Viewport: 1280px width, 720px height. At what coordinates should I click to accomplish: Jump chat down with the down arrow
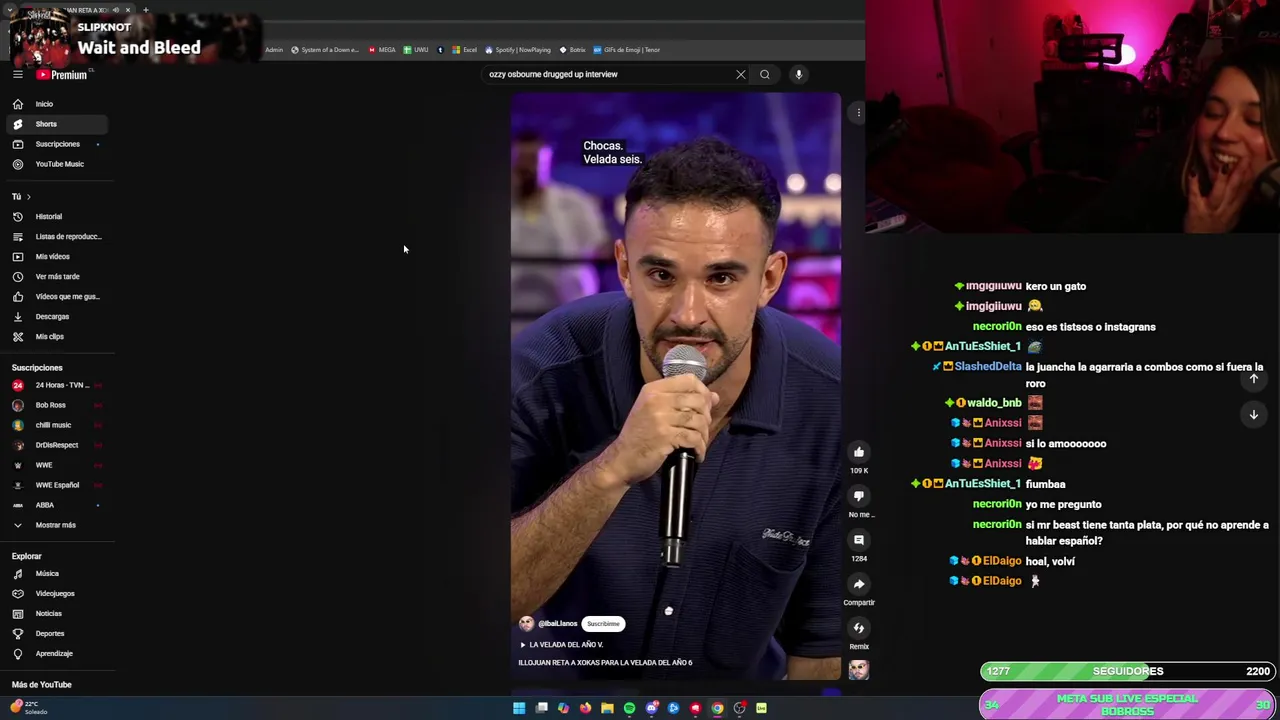[x=1253, y=414]
